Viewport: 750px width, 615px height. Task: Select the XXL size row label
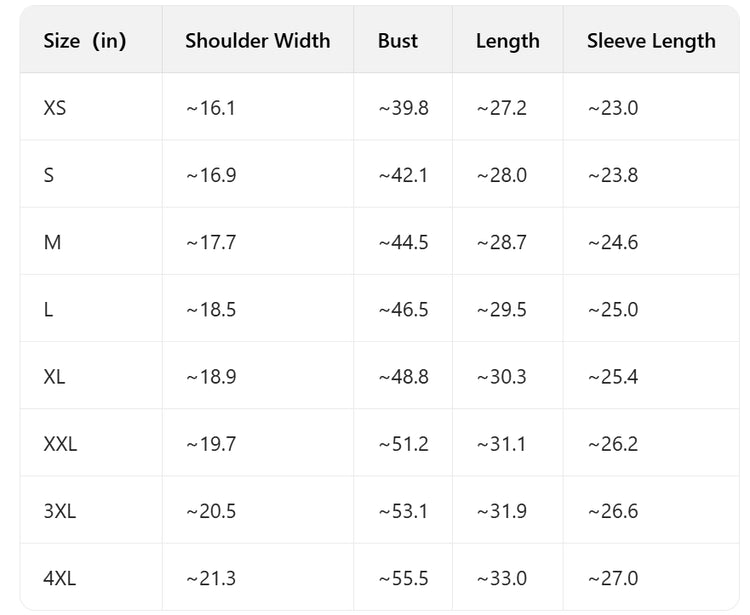coord(60,444)
